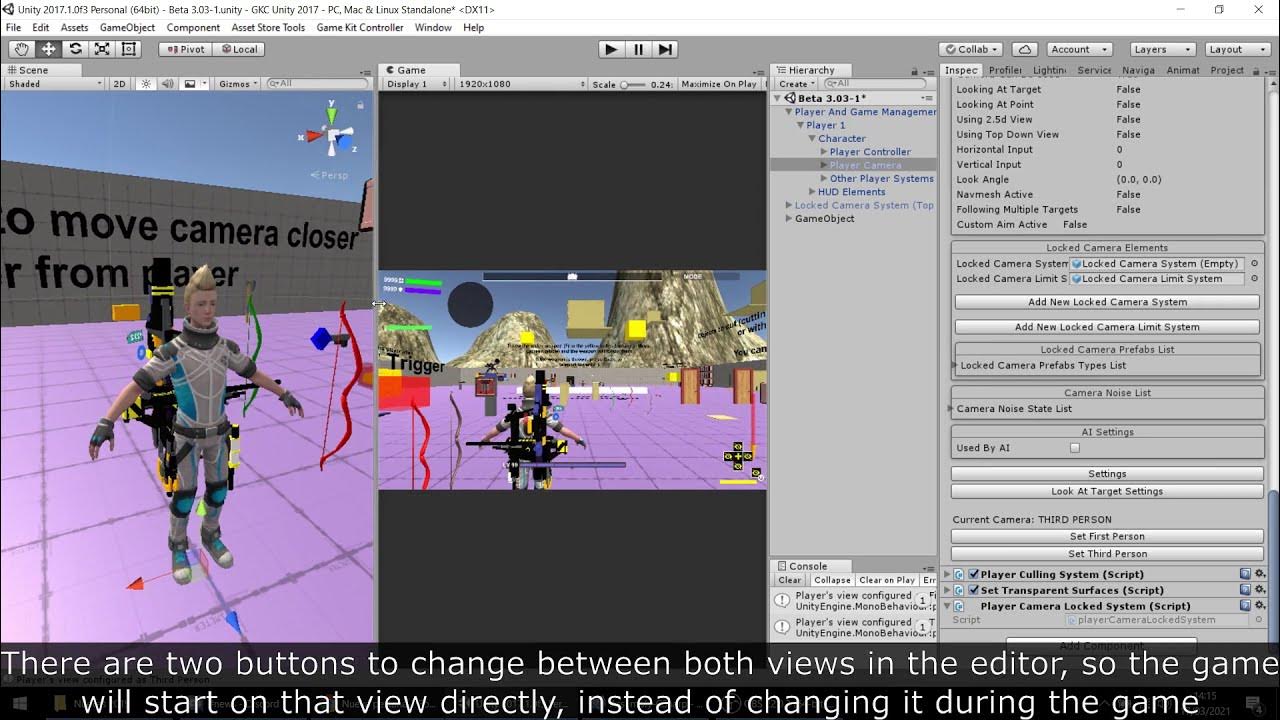Image resolution: width=1280 pixels, height=720 pixels.
Task: Open the Gizmos dropdown
Action: coord(238,84)
